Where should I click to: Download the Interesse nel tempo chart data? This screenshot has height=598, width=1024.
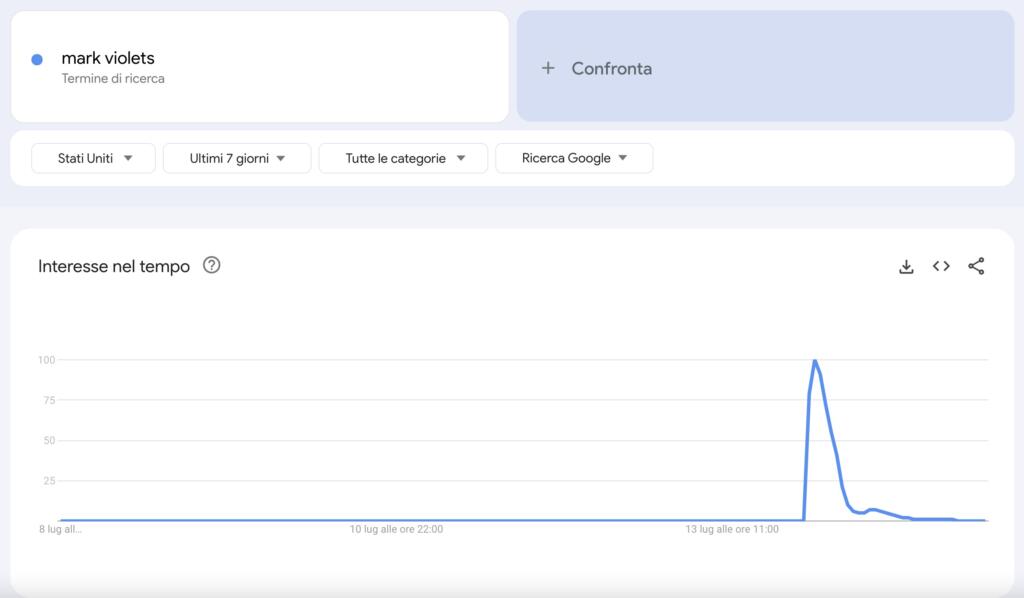point(906,266)
